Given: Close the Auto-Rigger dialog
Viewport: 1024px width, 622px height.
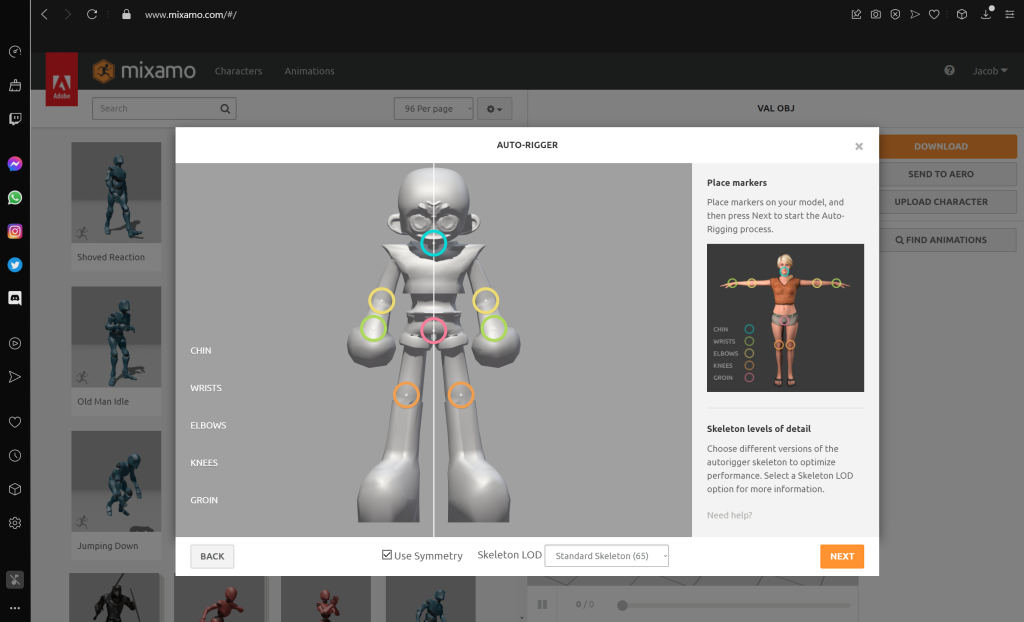Looking at the screenshot, I should coord(858,146).
